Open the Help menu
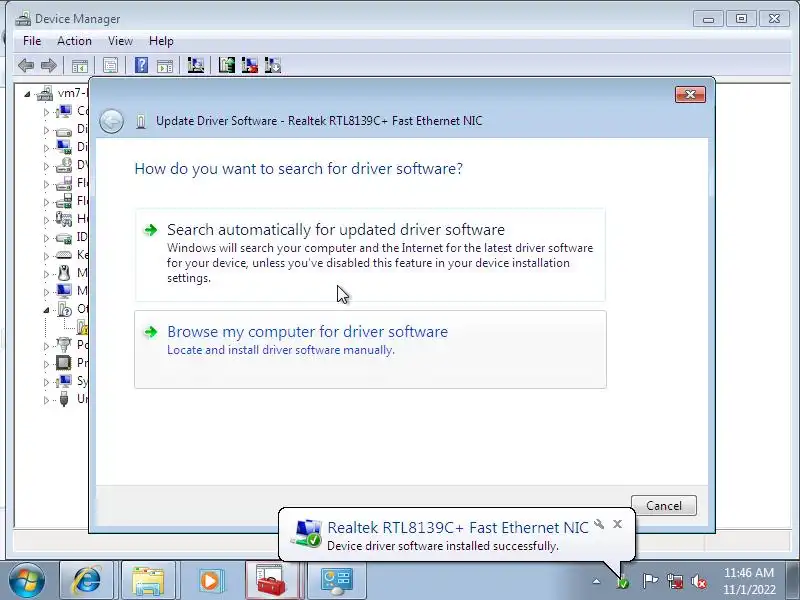 [161, 41]
